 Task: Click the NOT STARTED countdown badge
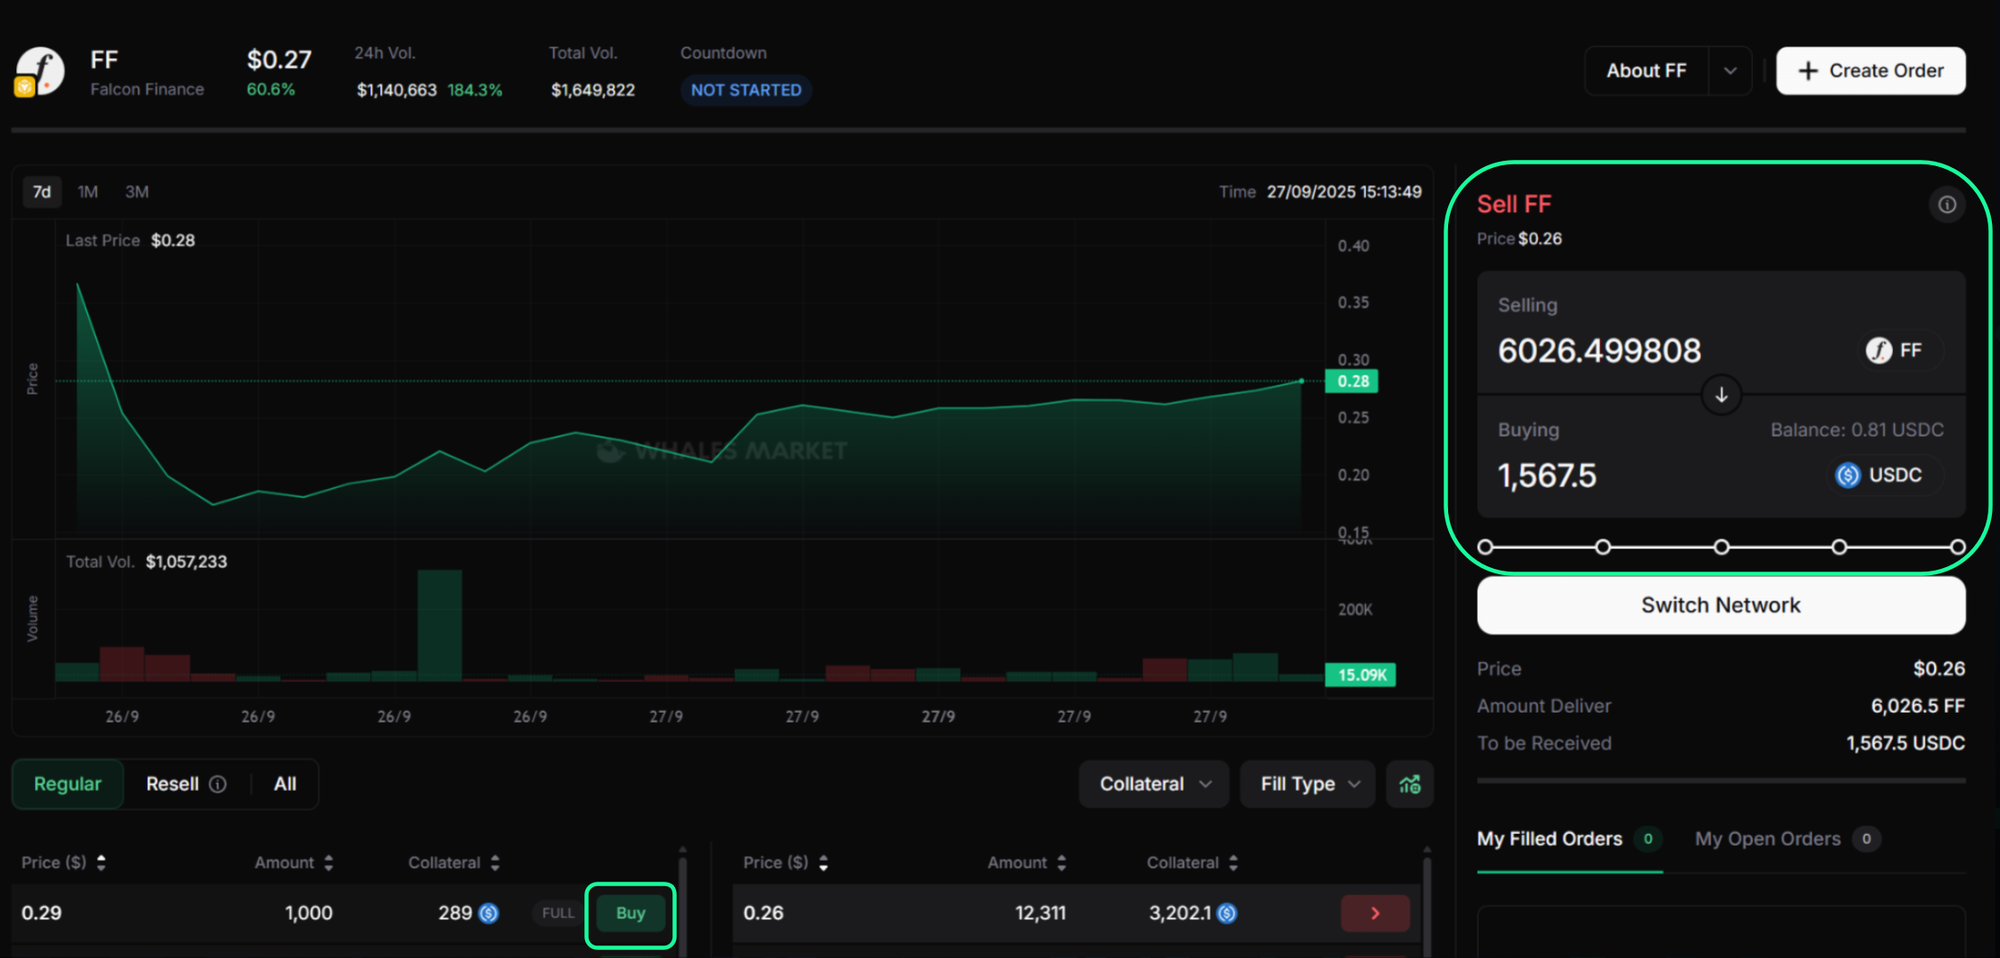point(746,90)
